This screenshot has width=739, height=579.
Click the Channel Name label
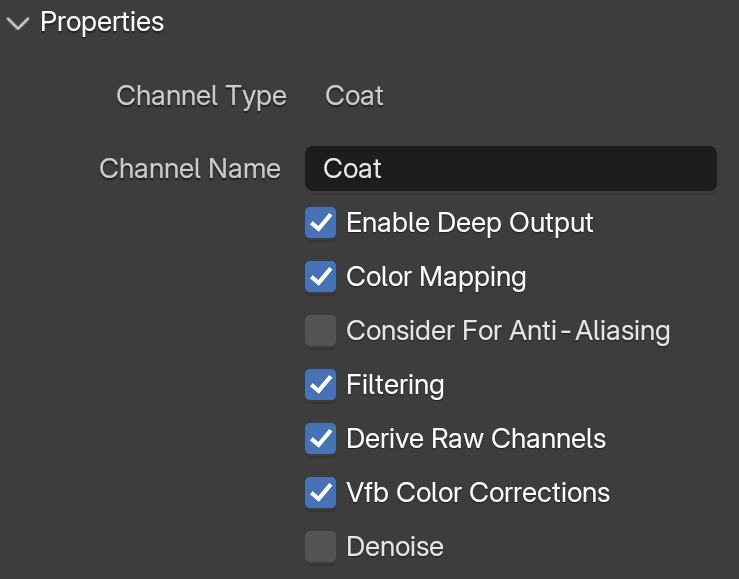tap(190, 169)
